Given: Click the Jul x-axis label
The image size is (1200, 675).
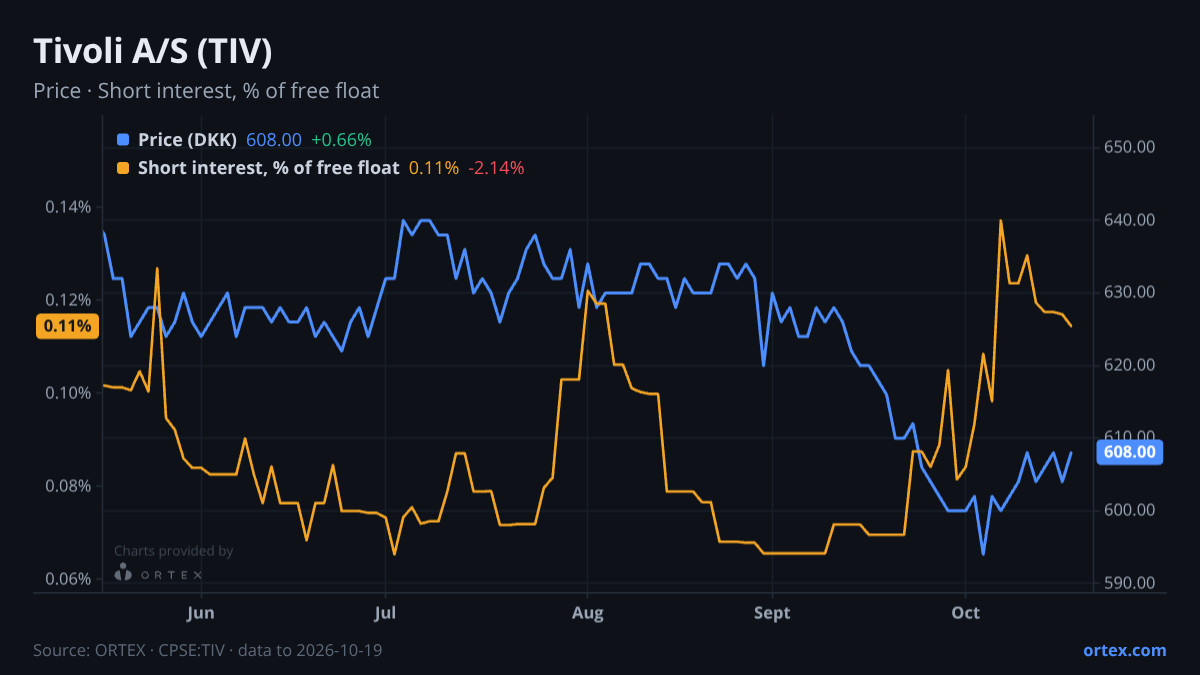Looking at the screenshot, I should click(385, 613).
